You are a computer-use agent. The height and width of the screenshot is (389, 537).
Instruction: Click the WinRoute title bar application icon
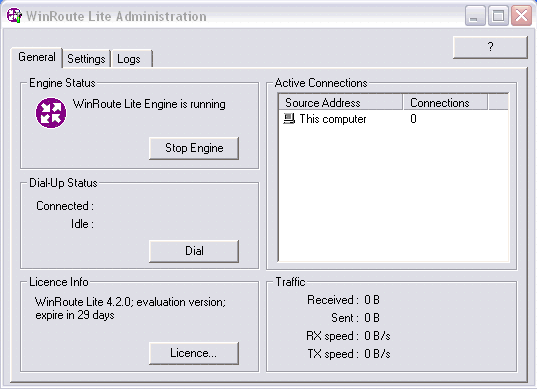tap(14, 16)
